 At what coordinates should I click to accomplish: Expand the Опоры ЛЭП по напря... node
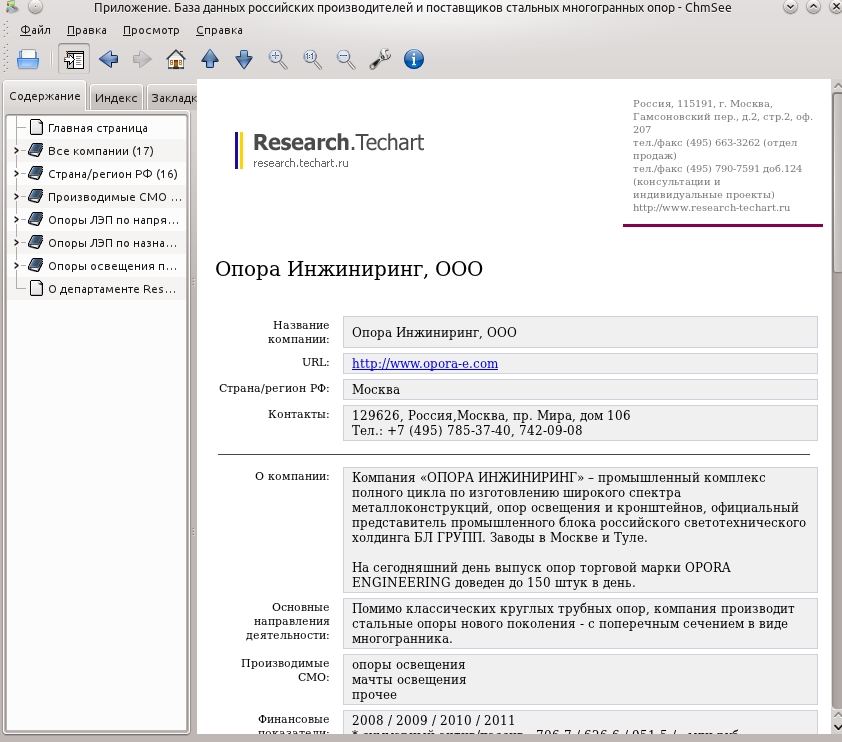pos(16,220)
